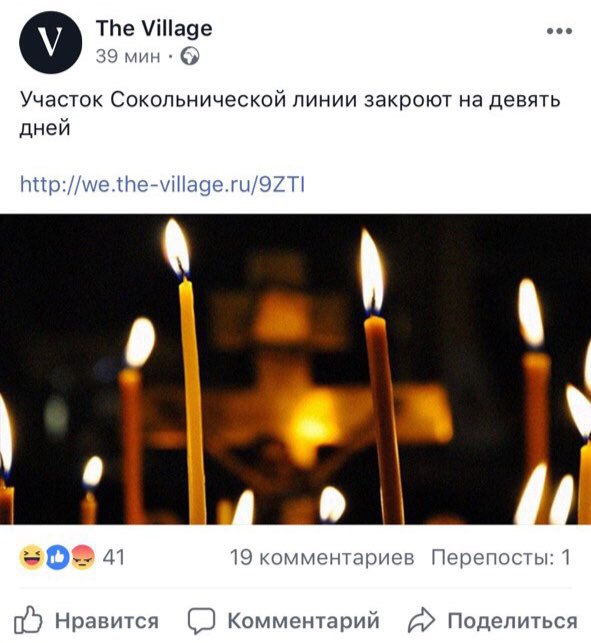Click the angry reaction icon
Viewport: 591px width, 643px height.
click(82, 557)
